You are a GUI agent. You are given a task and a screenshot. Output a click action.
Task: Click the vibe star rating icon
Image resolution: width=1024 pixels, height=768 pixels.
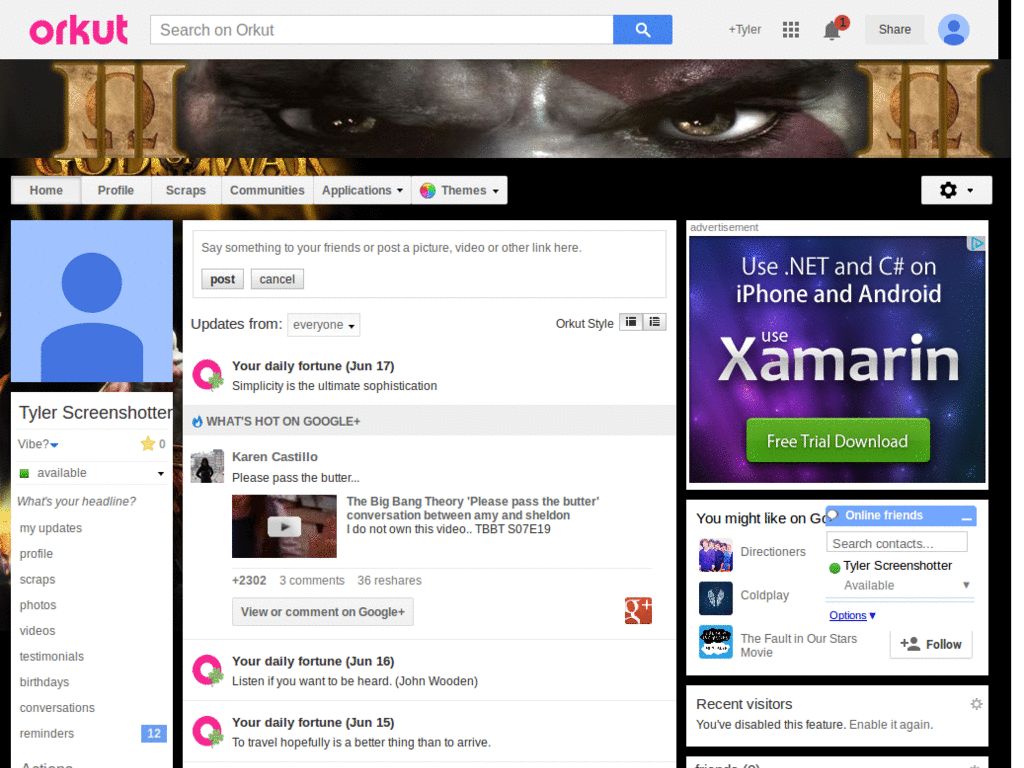pyautogui.click(x=148, y=444)
